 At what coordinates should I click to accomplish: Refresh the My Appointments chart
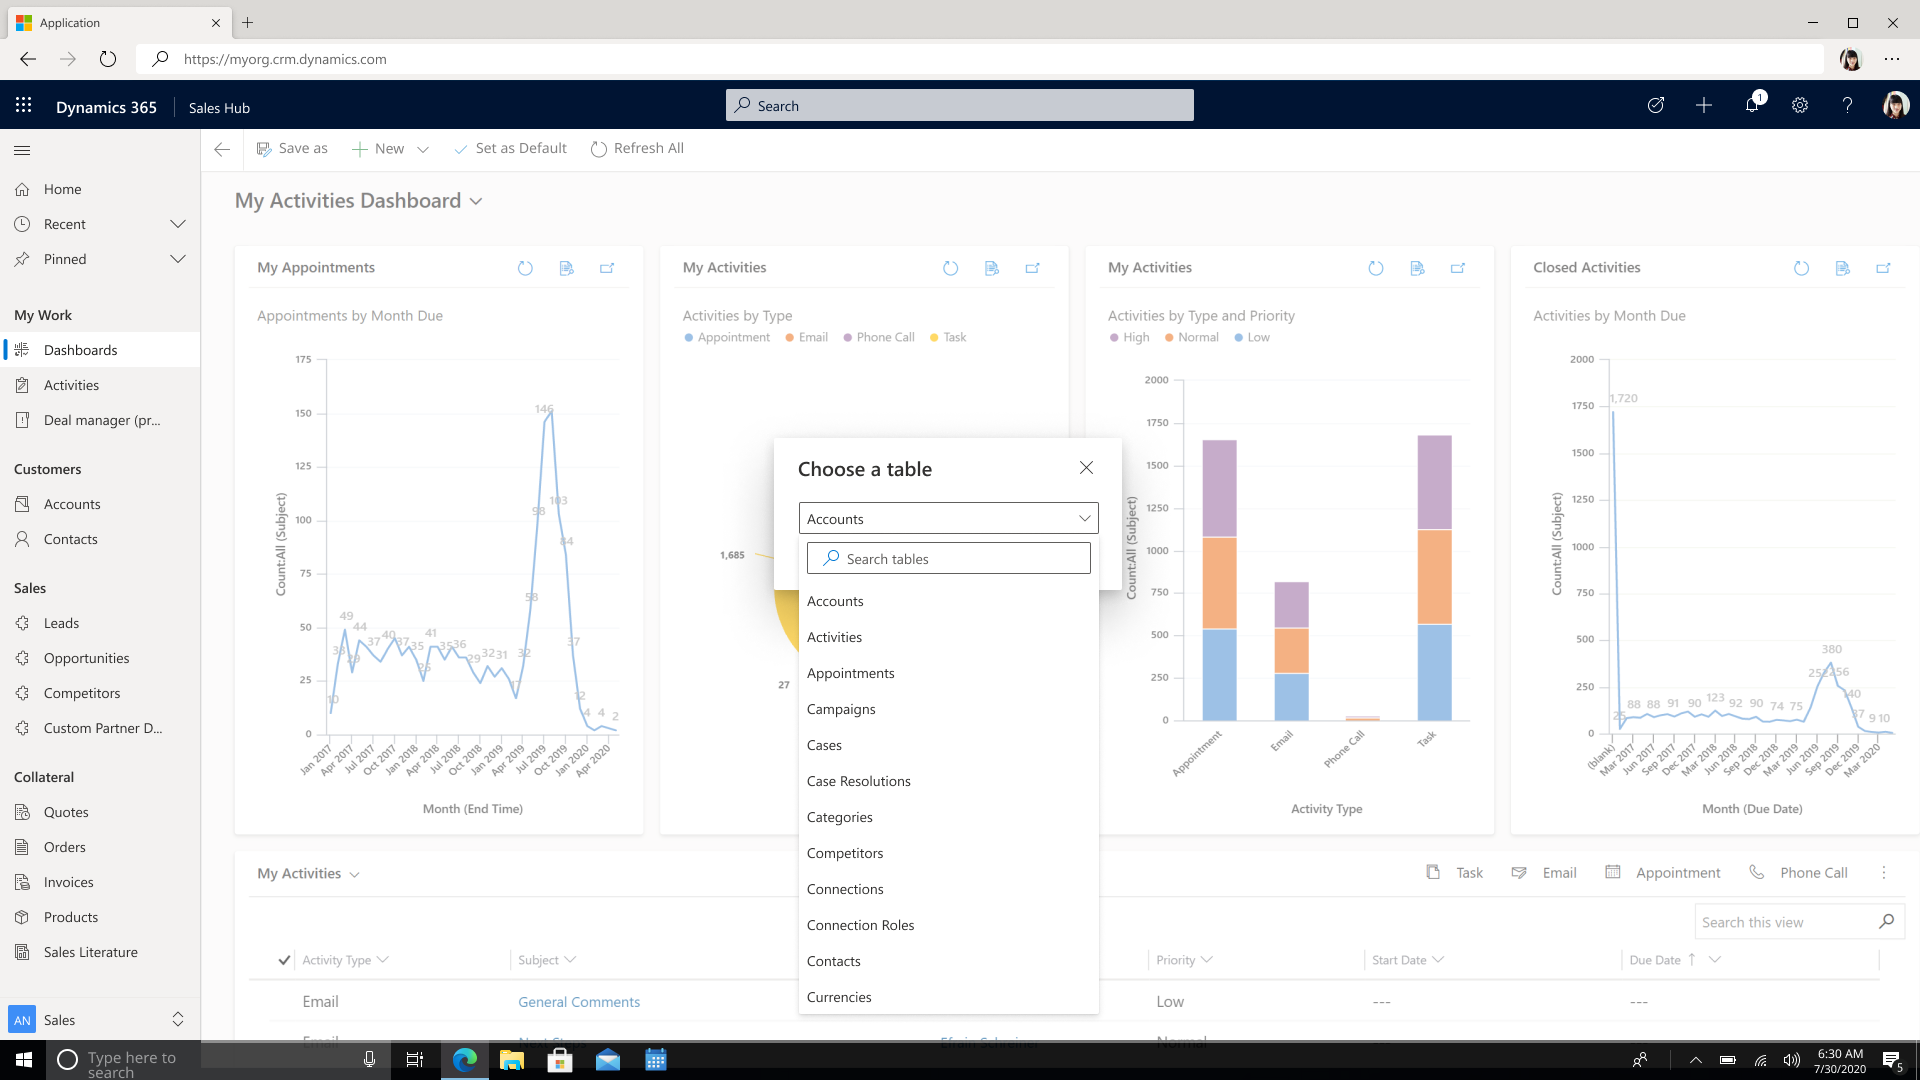click(x=525, y=268)
